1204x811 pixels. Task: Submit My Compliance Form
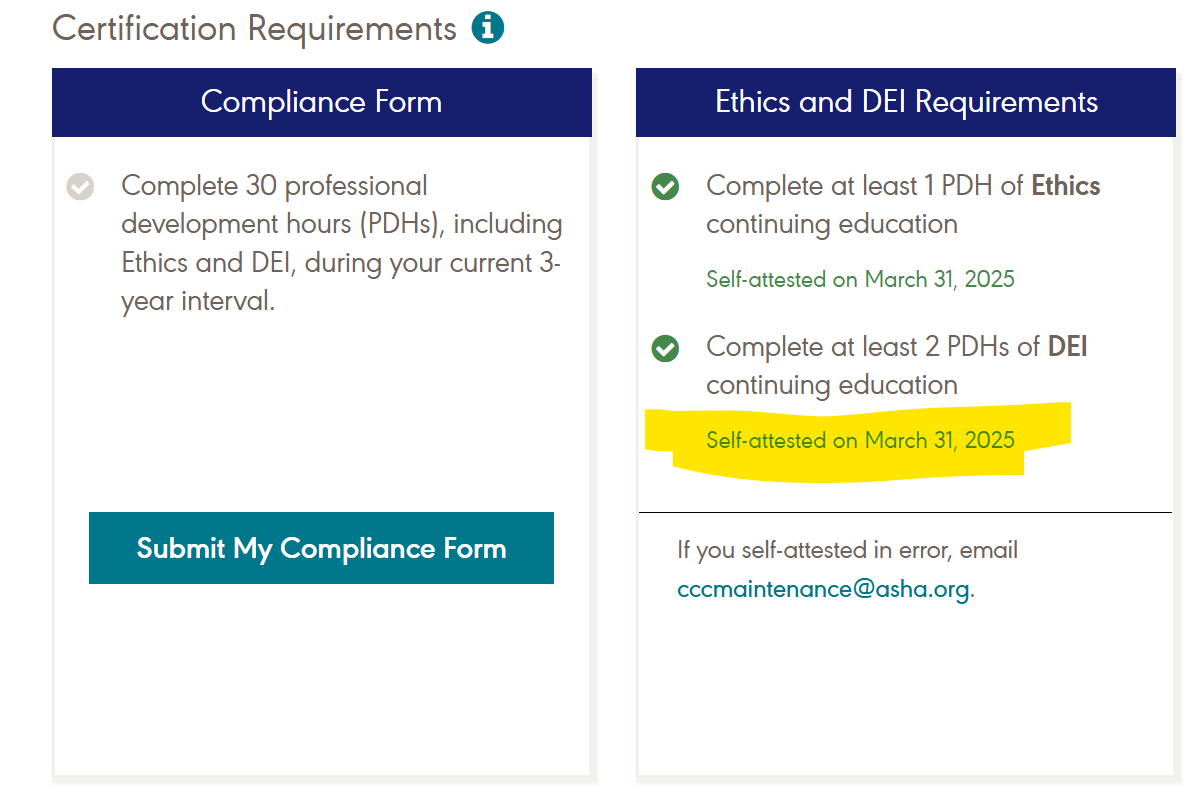321,548
